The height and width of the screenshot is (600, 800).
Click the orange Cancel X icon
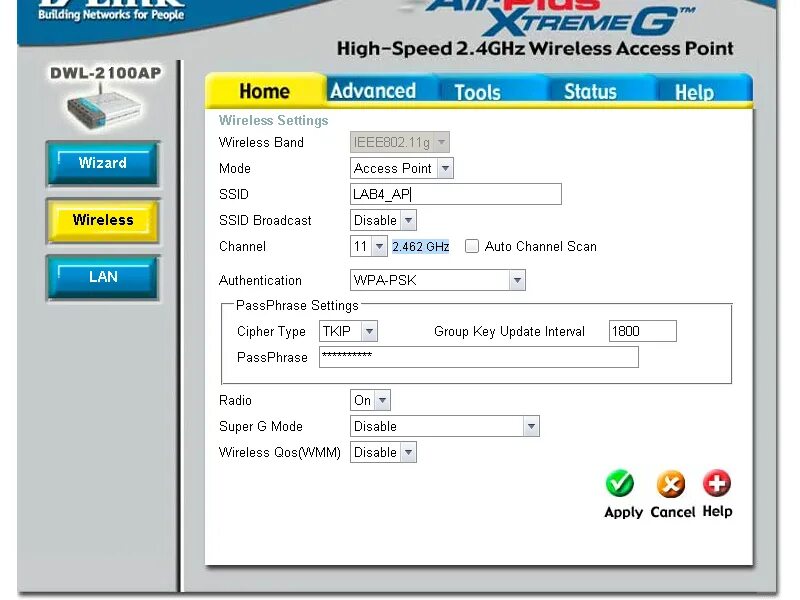670,484
